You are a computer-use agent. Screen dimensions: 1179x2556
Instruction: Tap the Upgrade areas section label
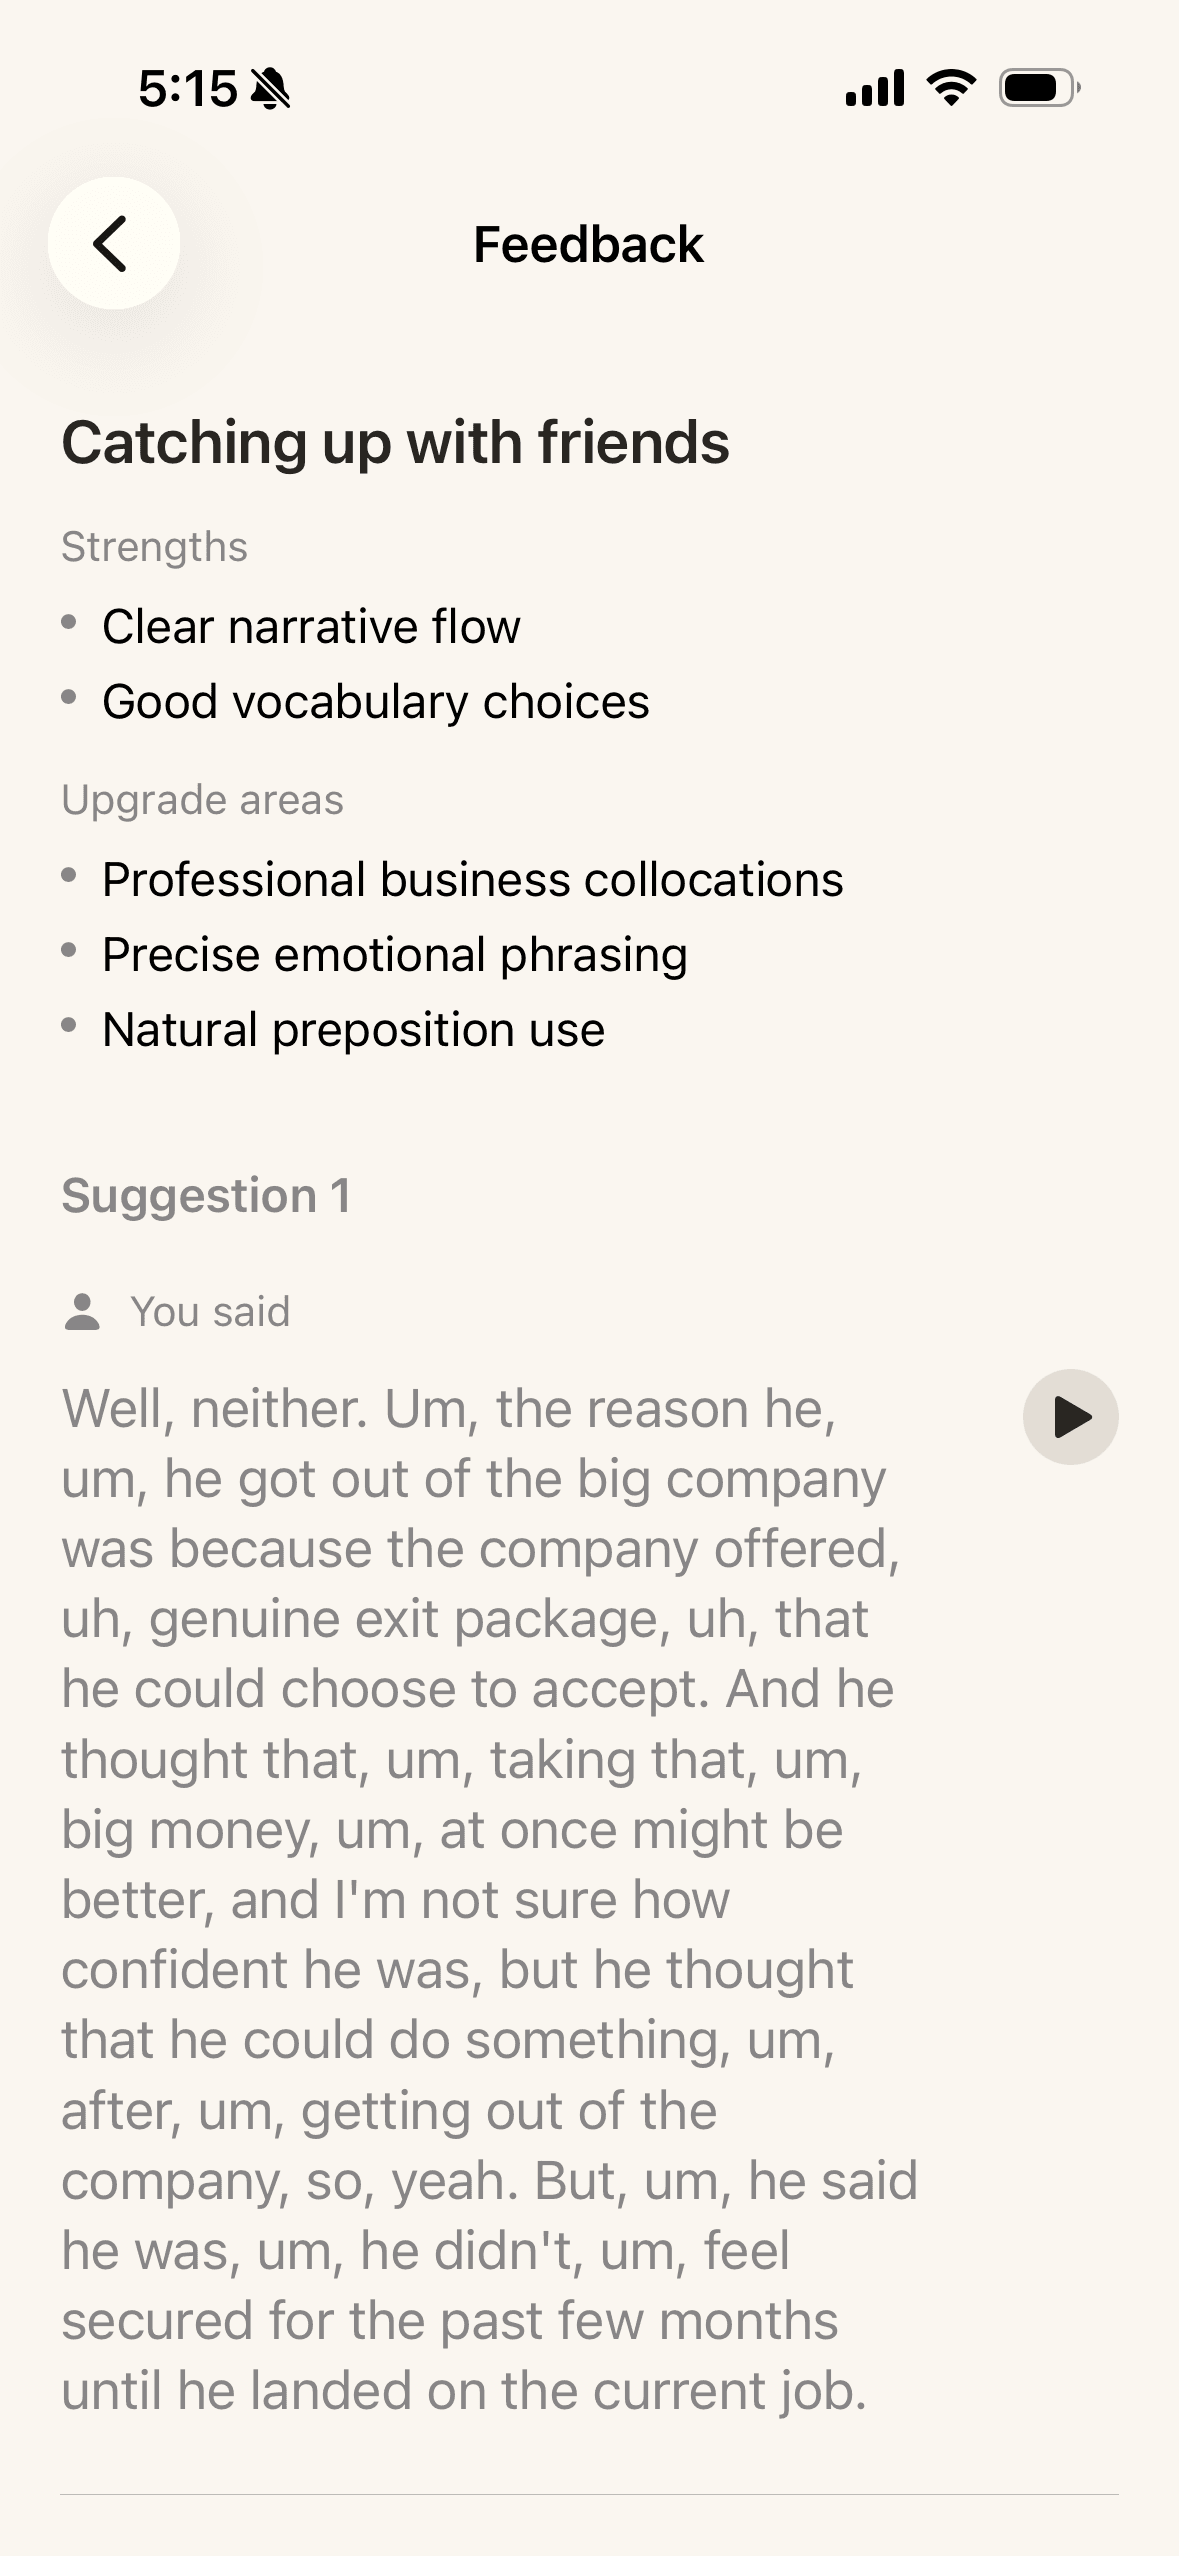(202, 800)
